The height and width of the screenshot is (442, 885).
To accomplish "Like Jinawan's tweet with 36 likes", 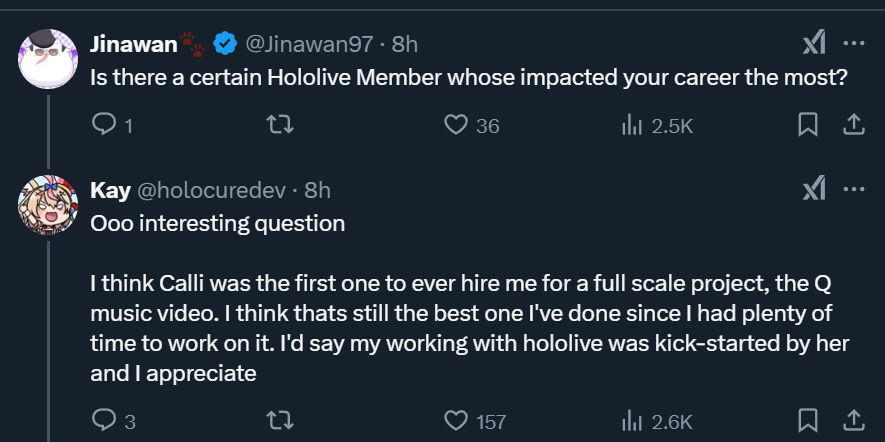I will (456, 125).
